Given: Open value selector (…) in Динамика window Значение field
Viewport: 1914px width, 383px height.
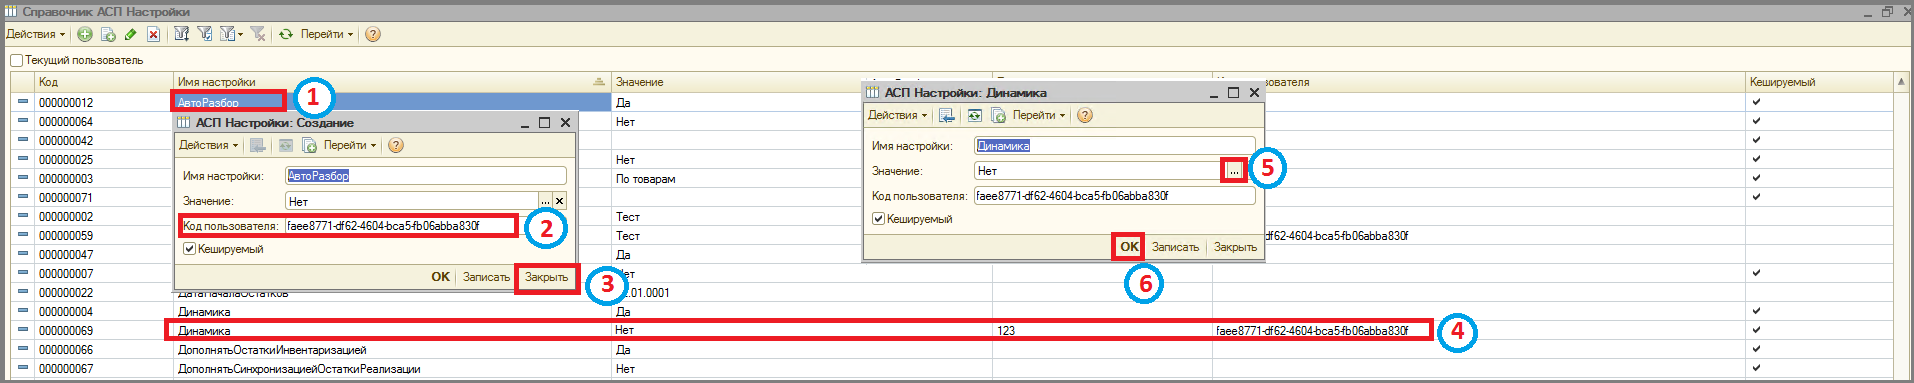Looking at the screenshot, I should (1234, 171).
